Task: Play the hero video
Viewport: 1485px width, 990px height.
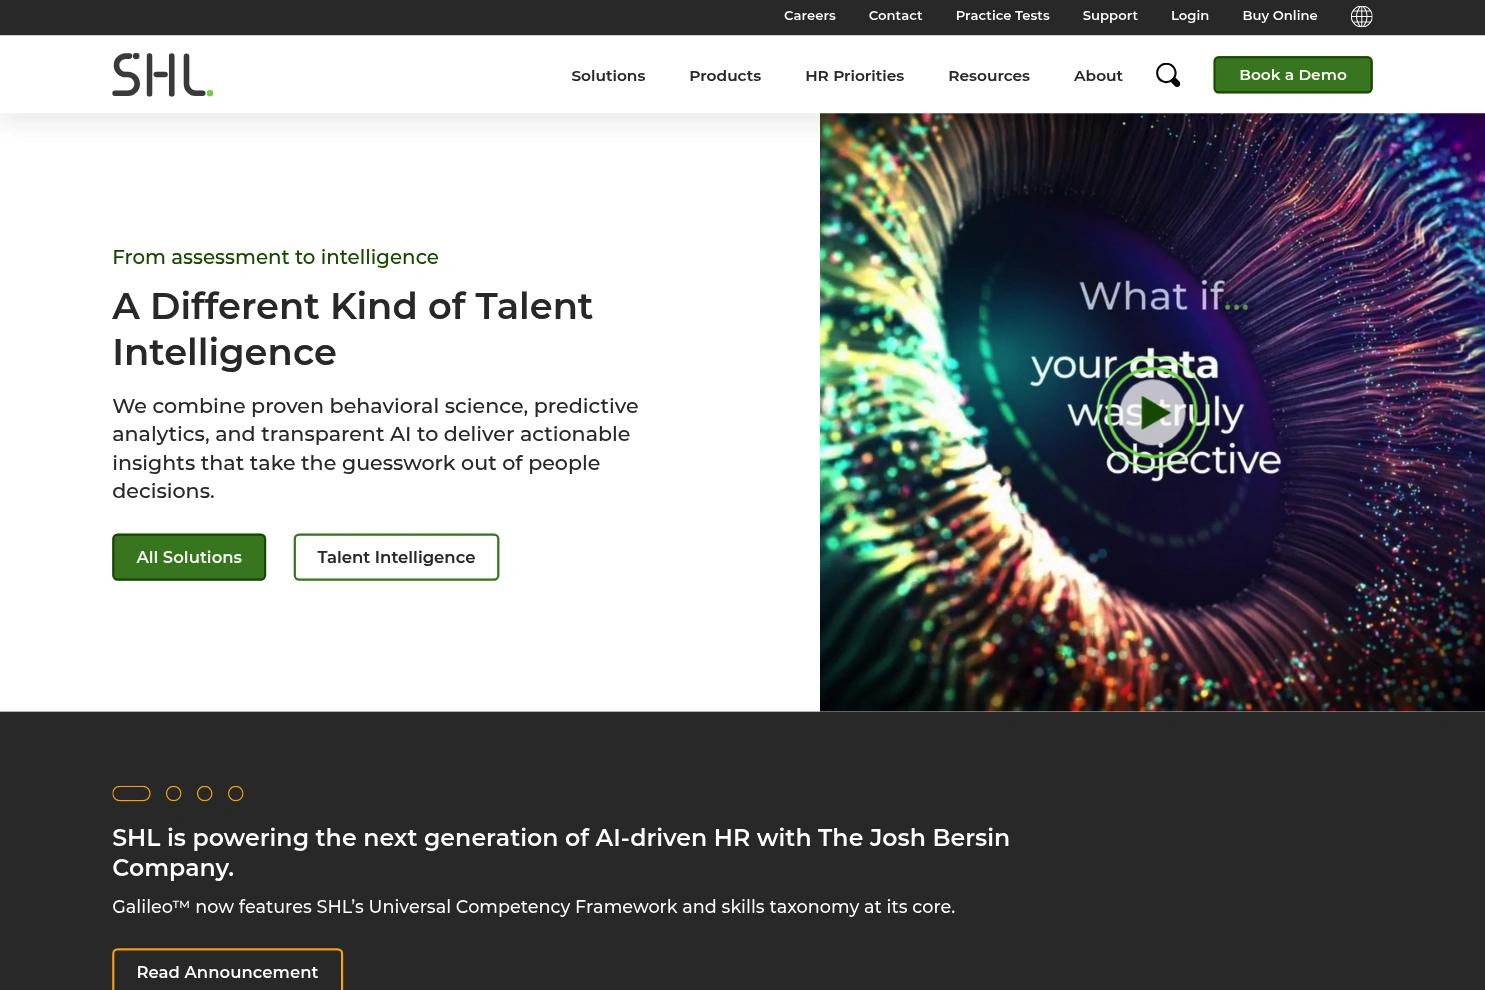Action: click(x=1153, y=412)
